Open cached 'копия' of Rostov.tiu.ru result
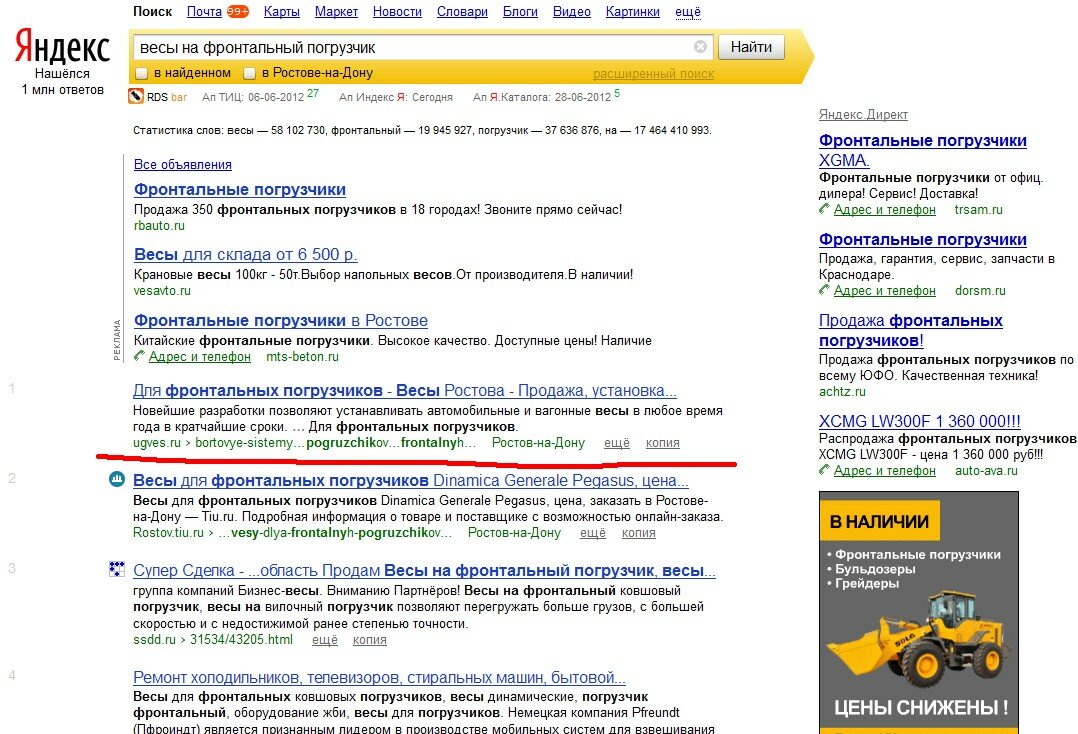The width and height of the screenshot is (1078, 734). 639,533
